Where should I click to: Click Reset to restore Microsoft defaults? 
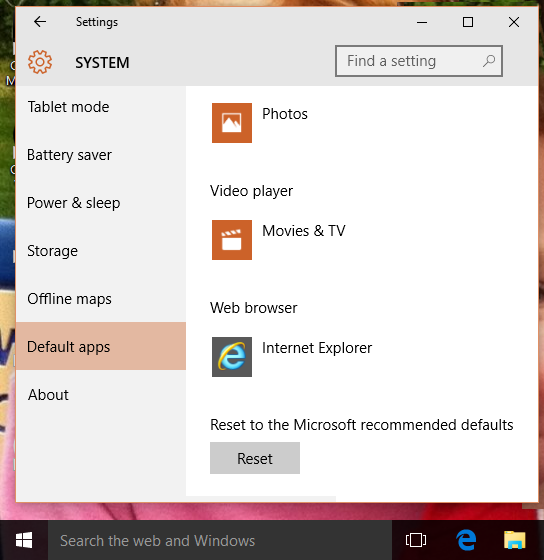pos(255,458)
